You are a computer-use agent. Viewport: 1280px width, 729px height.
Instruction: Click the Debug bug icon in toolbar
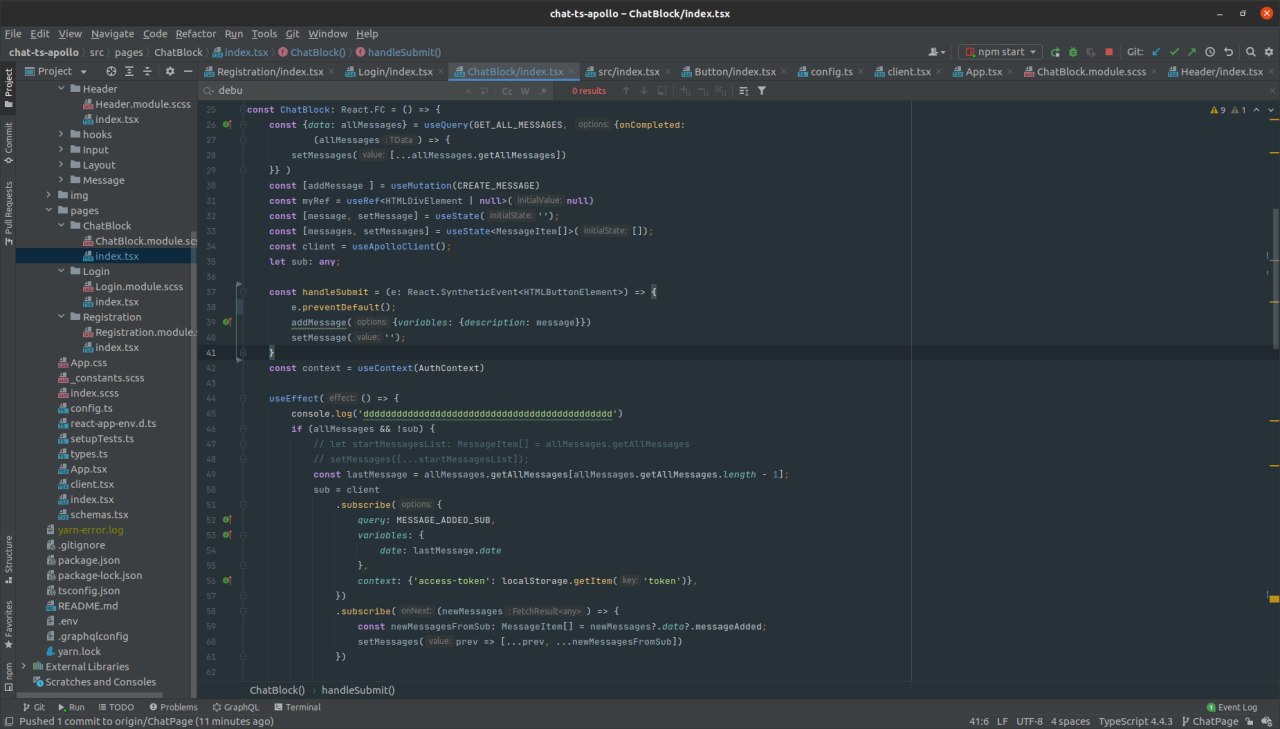(1072, 52)
